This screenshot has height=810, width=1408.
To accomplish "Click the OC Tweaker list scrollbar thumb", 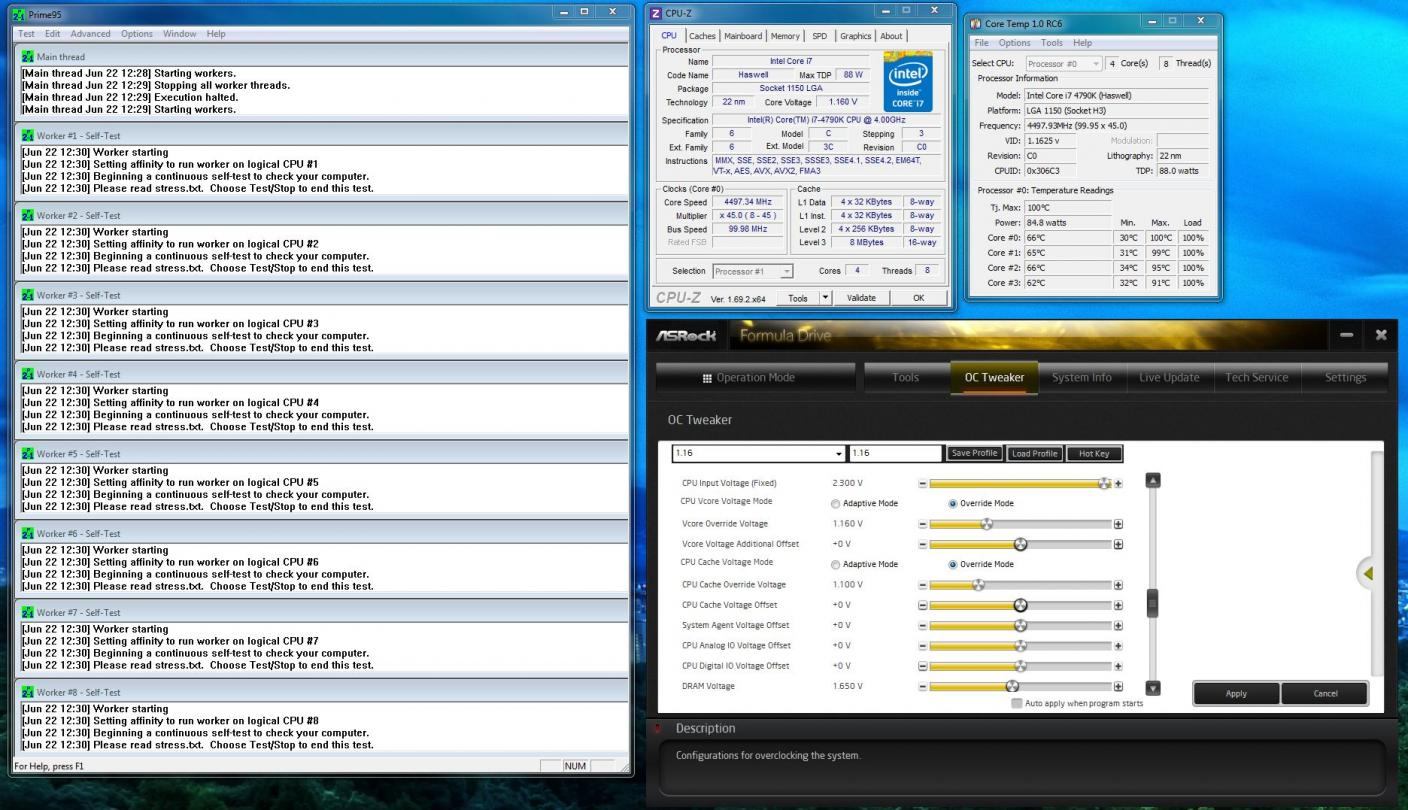I will point(1152,602).
